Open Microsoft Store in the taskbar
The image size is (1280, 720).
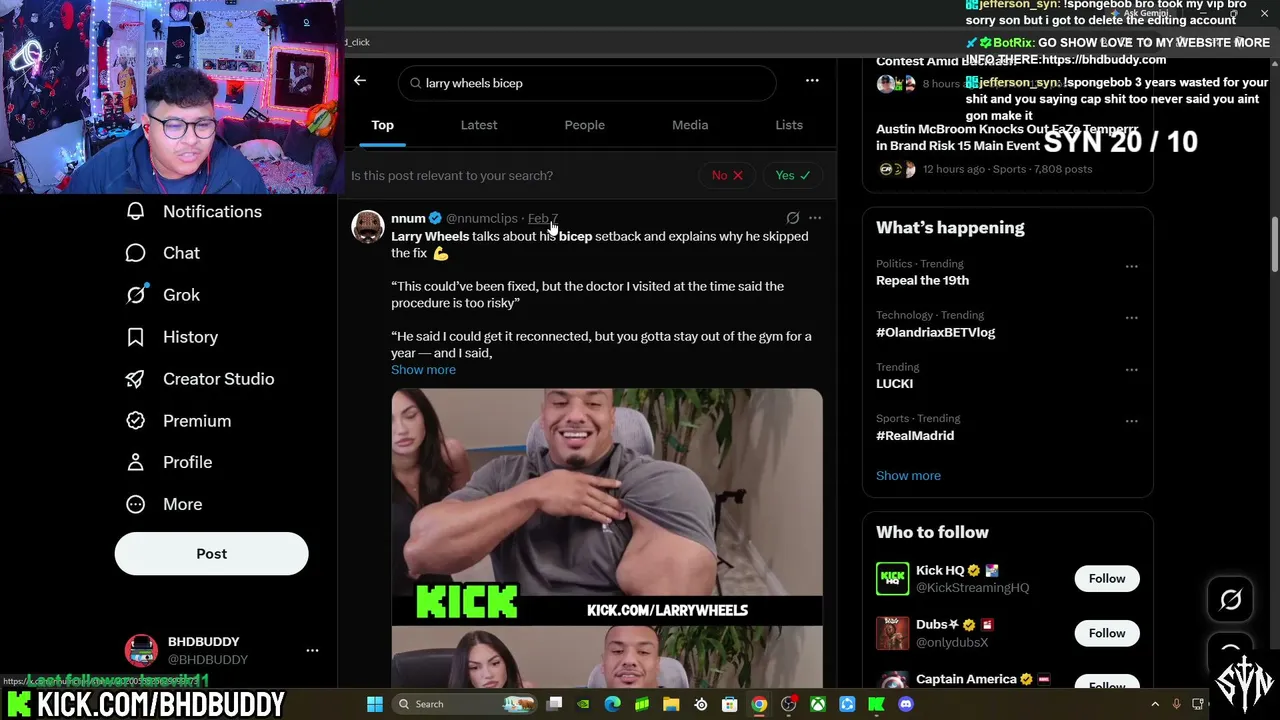click(730, 704)
